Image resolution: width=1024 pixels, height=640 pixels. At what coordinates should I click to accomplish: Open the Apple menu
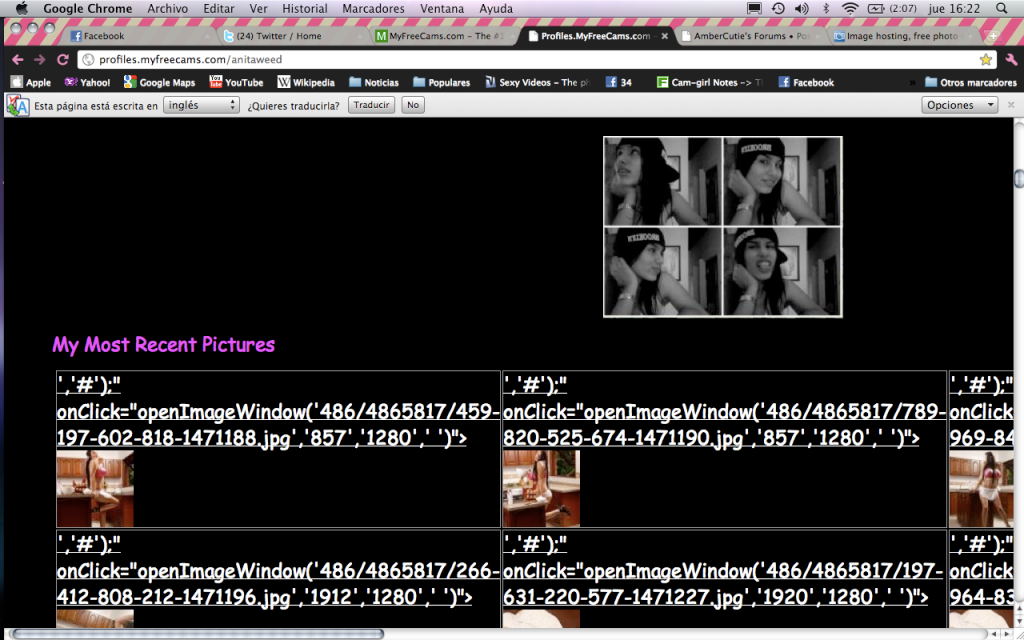pyautogui.click(x=22, y=8)
